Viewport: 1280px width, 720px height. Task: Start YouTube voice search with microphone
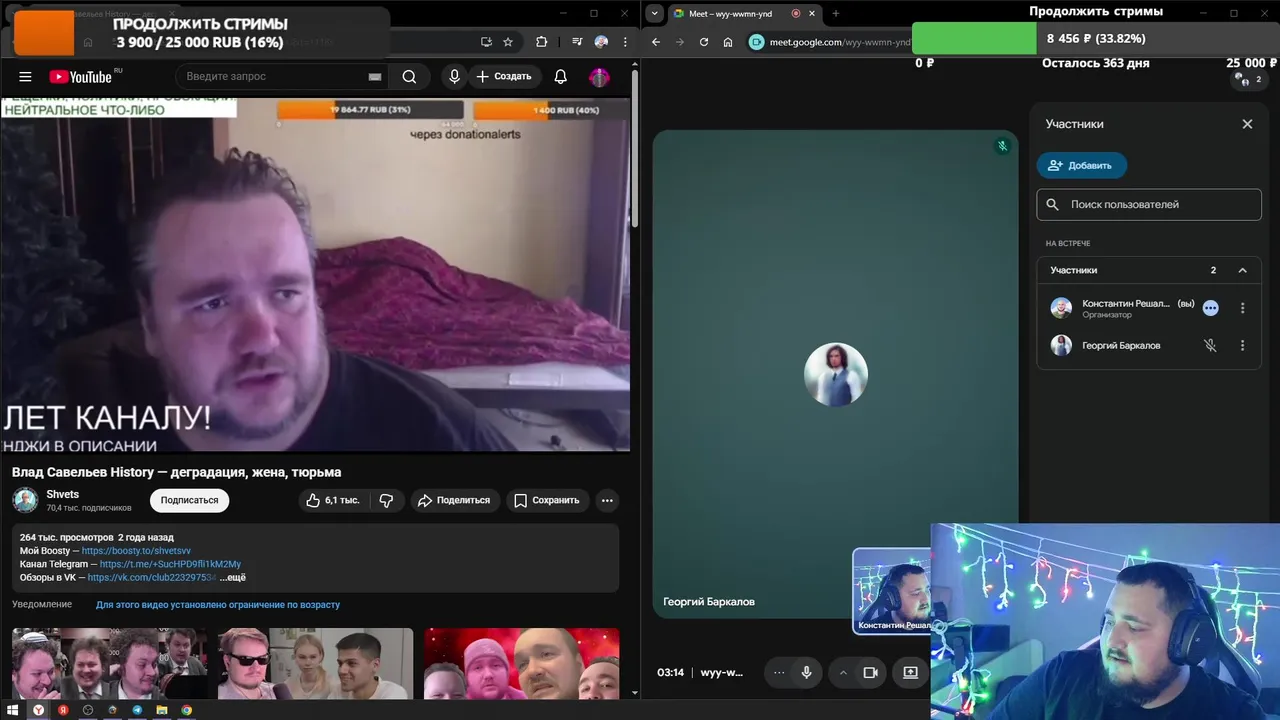pyautogui.click(x=455, y=77)
